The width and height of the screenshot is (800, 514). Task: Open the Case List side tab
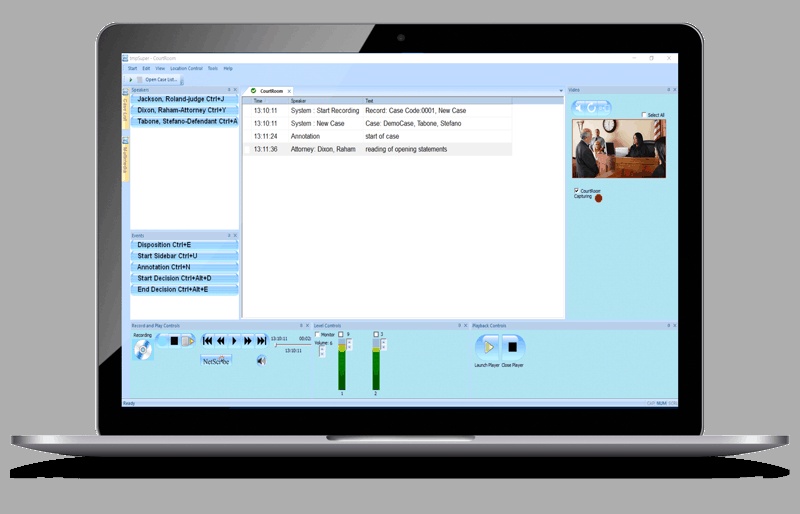[126, 110]
